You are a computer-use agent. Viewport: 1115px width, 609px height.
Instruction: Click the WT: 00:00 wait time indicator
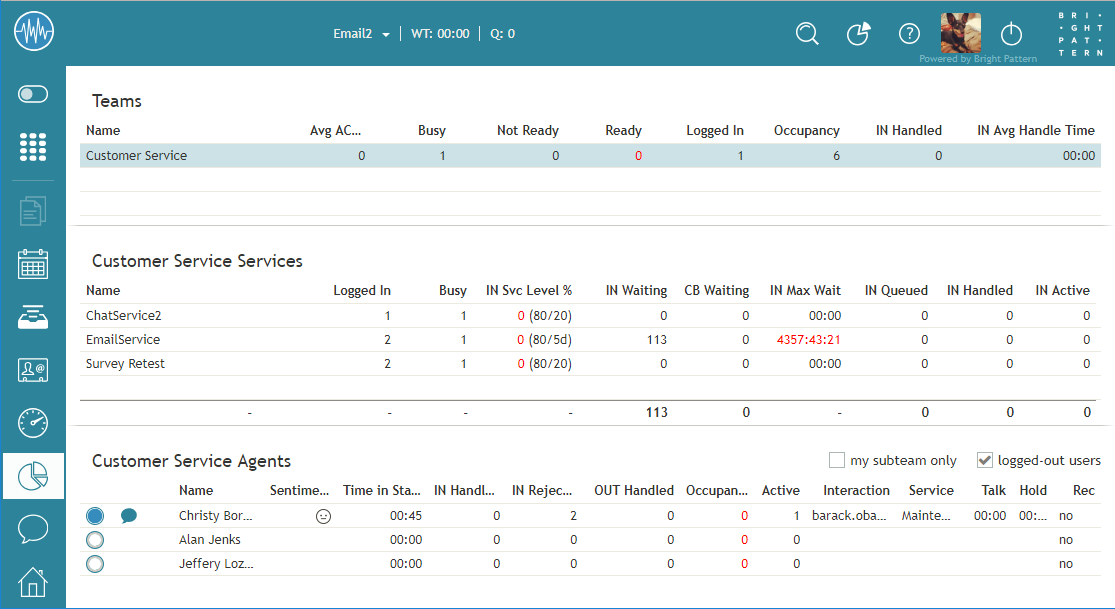point(440,33)
